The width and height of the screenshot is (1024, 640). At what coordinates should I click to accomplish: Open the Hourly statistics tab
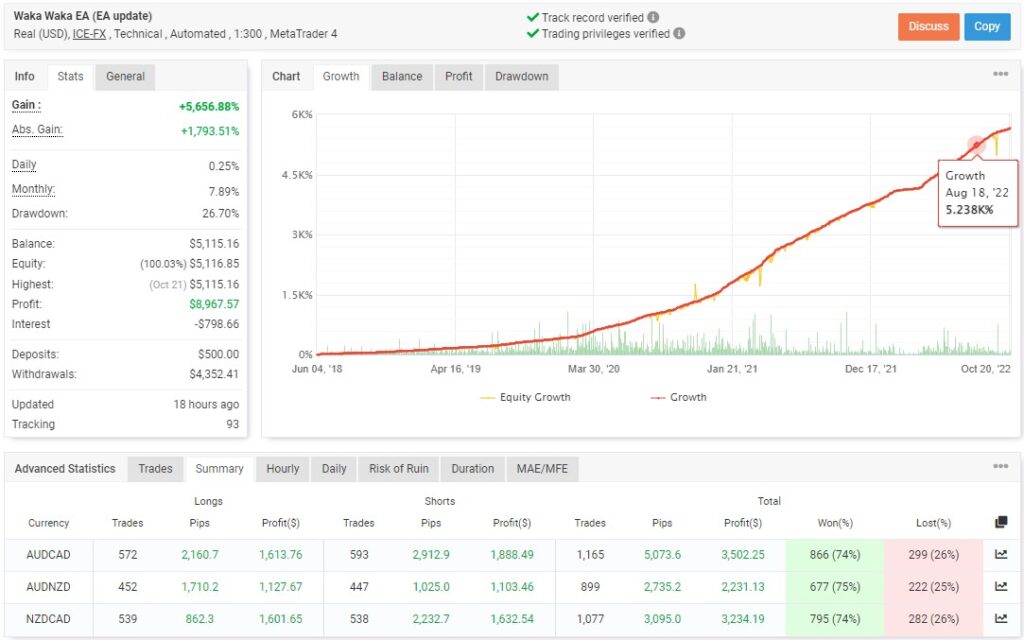tap(283, 469)
